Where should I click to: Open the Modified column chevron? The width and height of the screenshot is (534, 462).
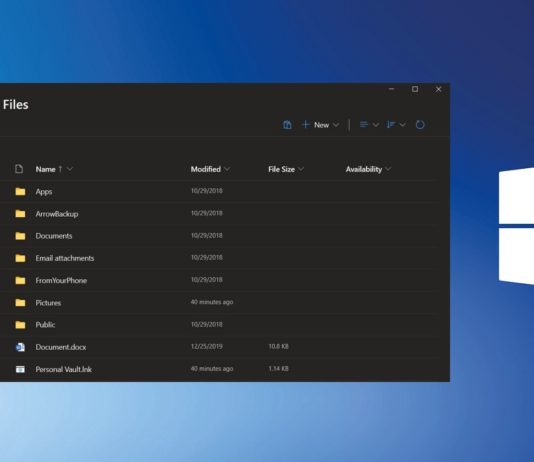(x=227, y=169)
